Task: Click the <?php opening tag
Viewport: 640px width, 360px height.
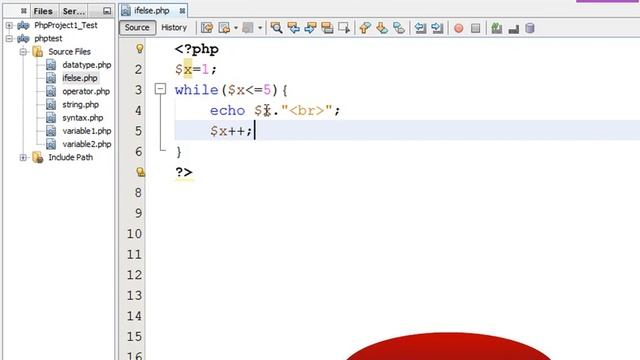Action: 197,49
